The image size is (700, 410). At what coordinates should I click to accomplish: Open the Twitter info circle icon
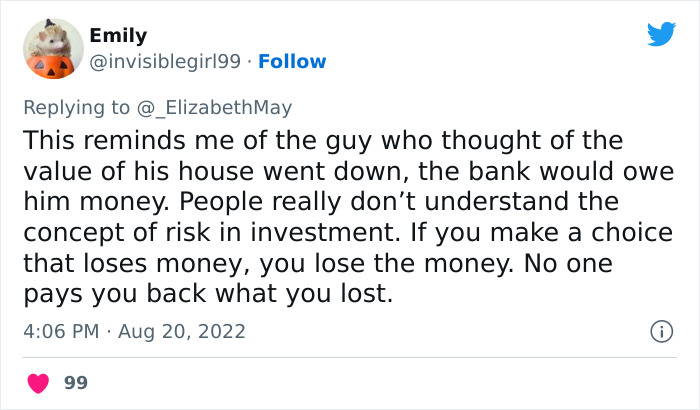tap(660, 331)
